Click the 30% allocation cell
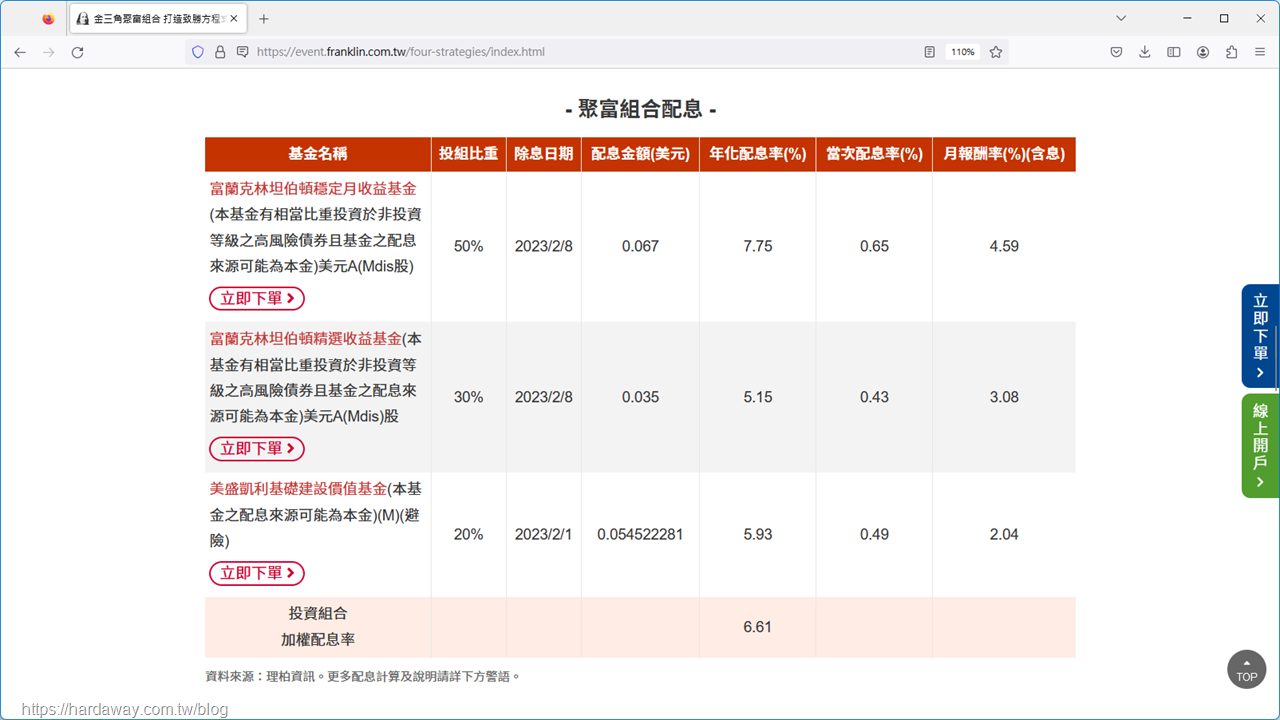1280x720 pixels. coord(468,397)
